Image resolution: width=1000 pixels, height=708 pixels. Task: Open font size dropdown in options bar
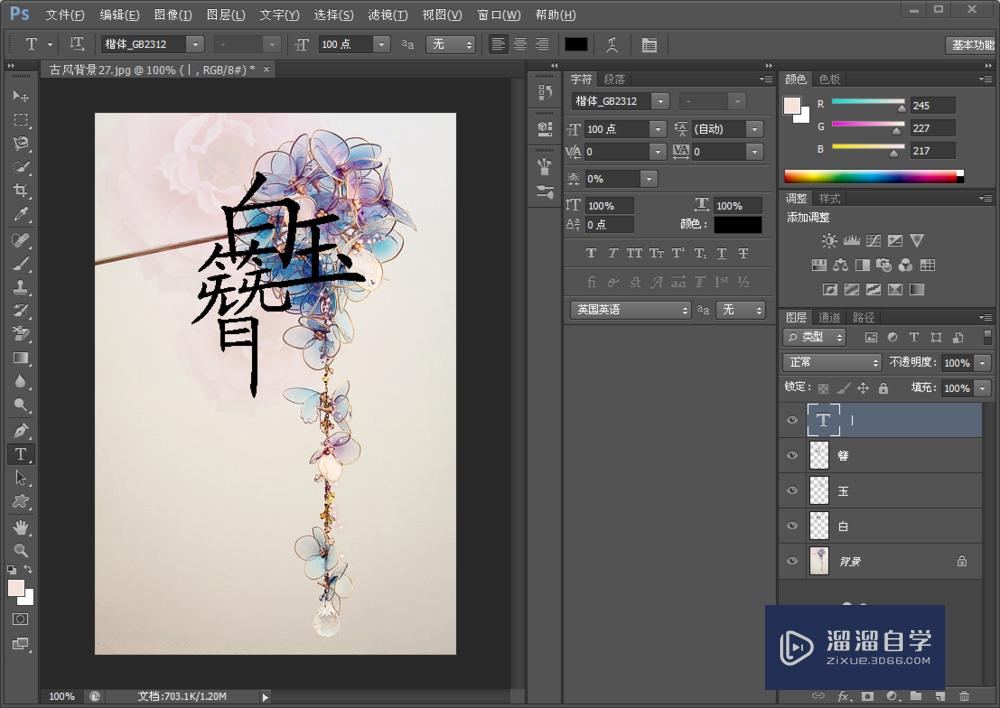pyautogui.click(x=381, y=44)
